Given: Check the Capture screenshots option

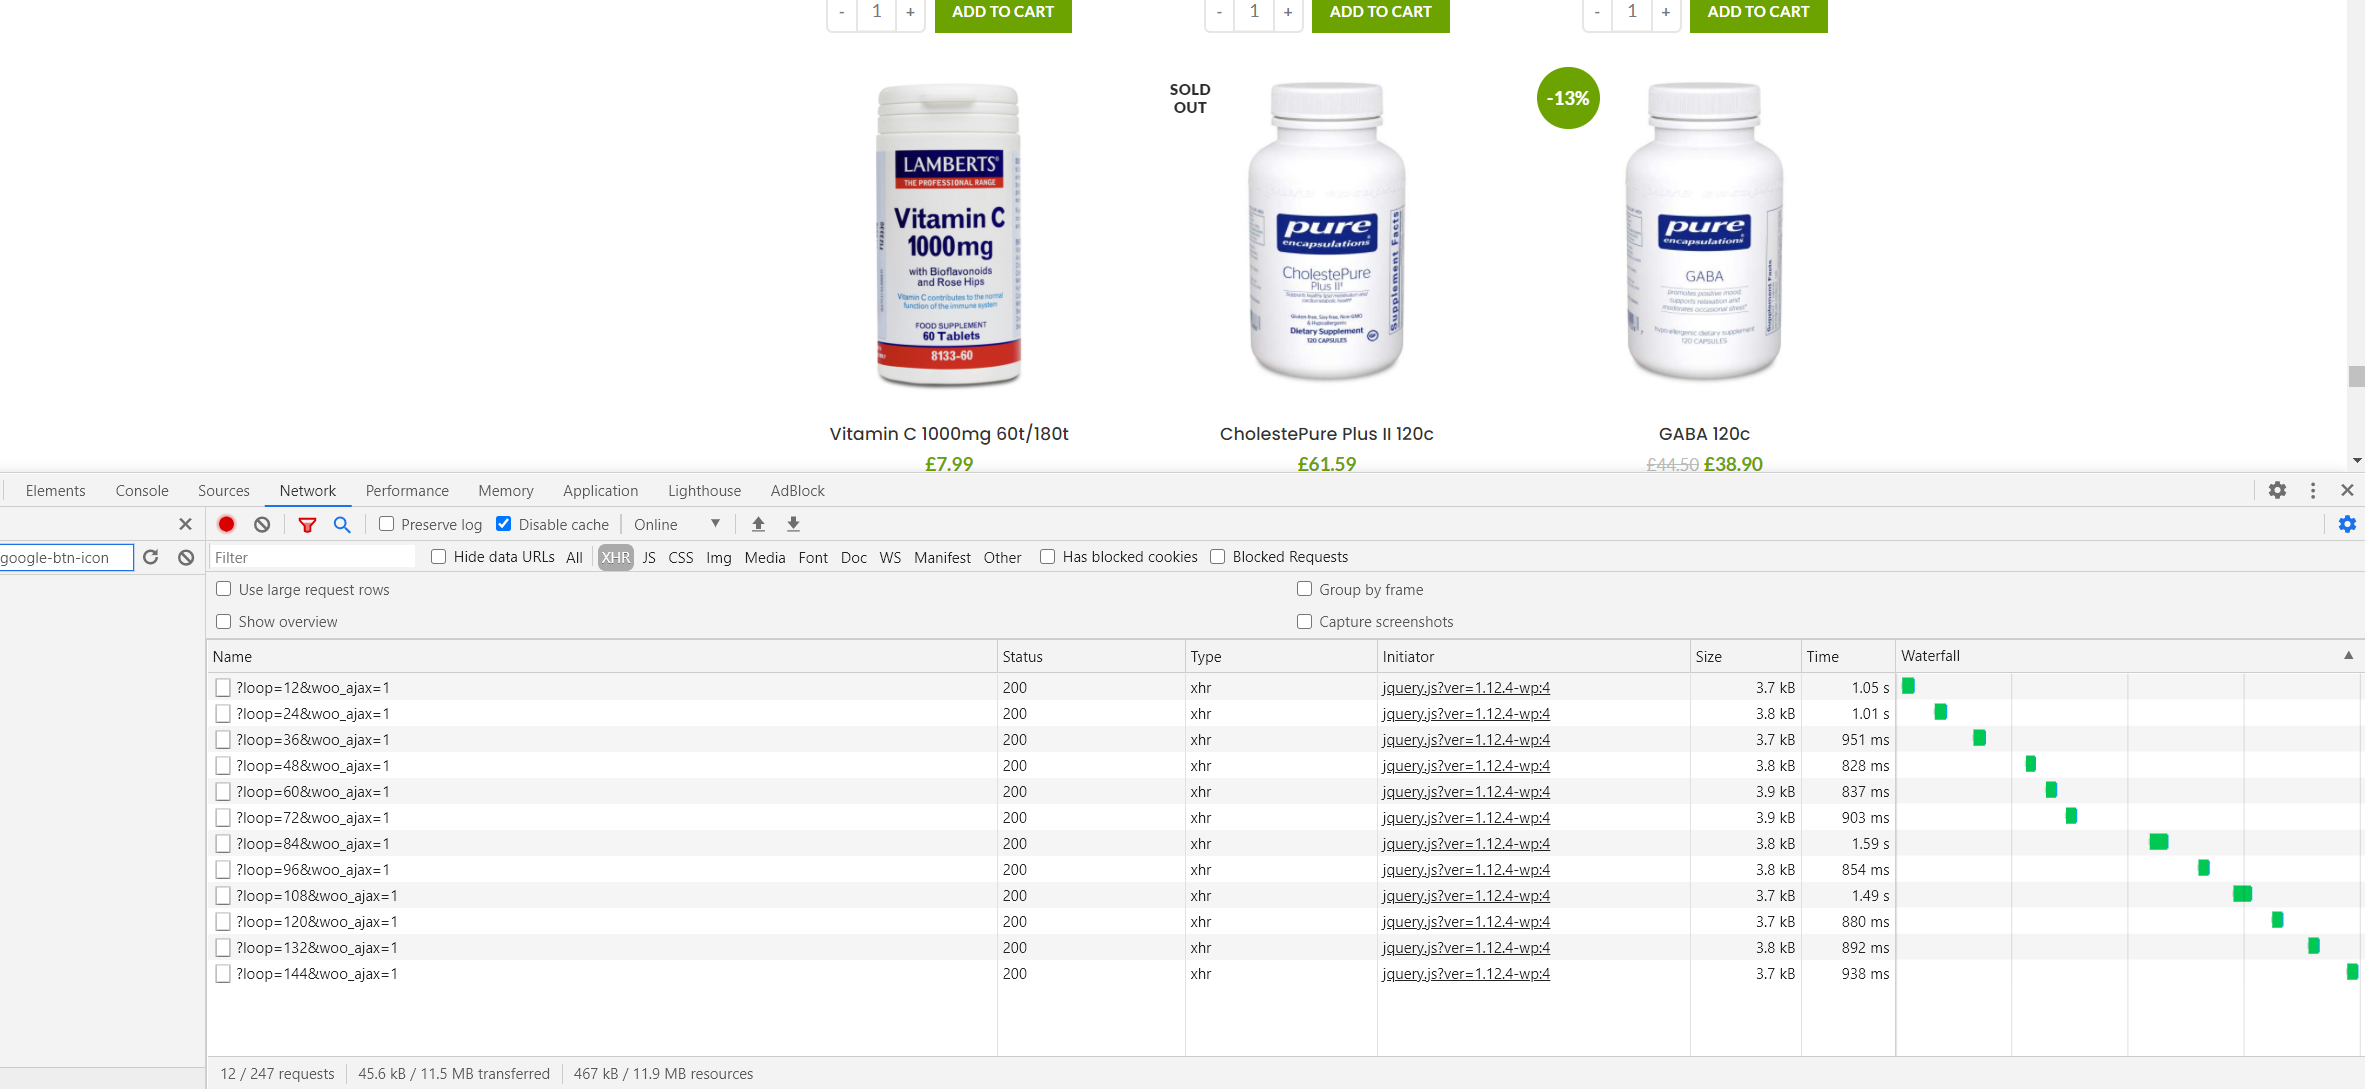Looking at the screenshot, I should click(1304, 621).
